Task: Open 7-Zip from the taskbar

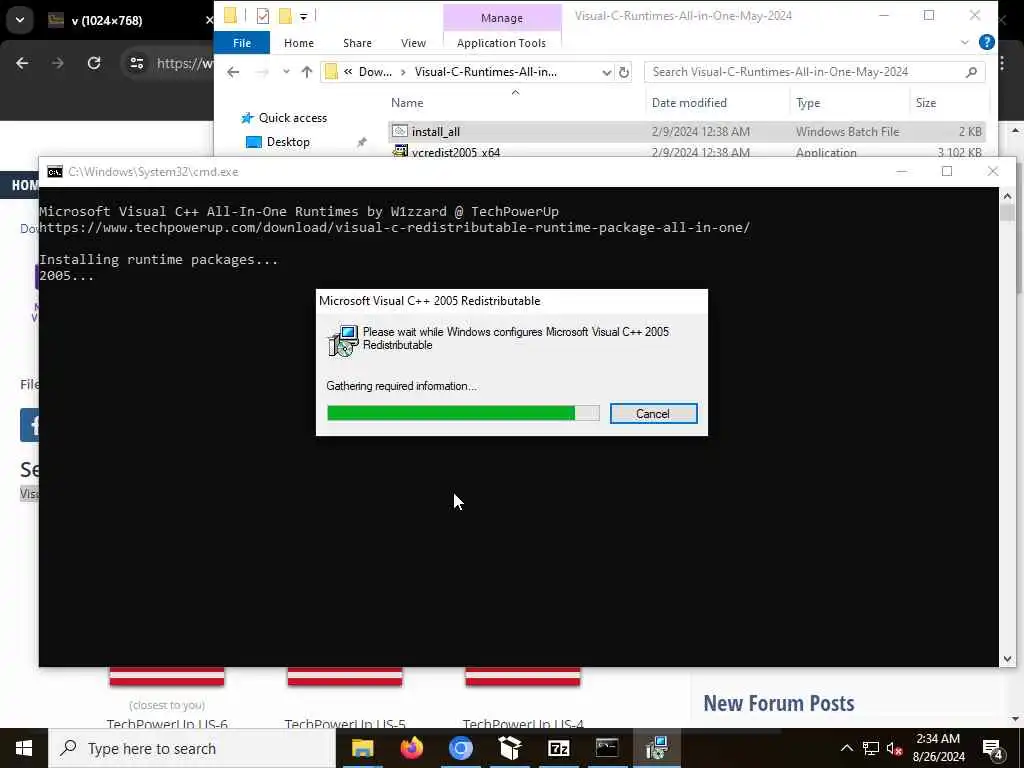Action: click(558, 748)
